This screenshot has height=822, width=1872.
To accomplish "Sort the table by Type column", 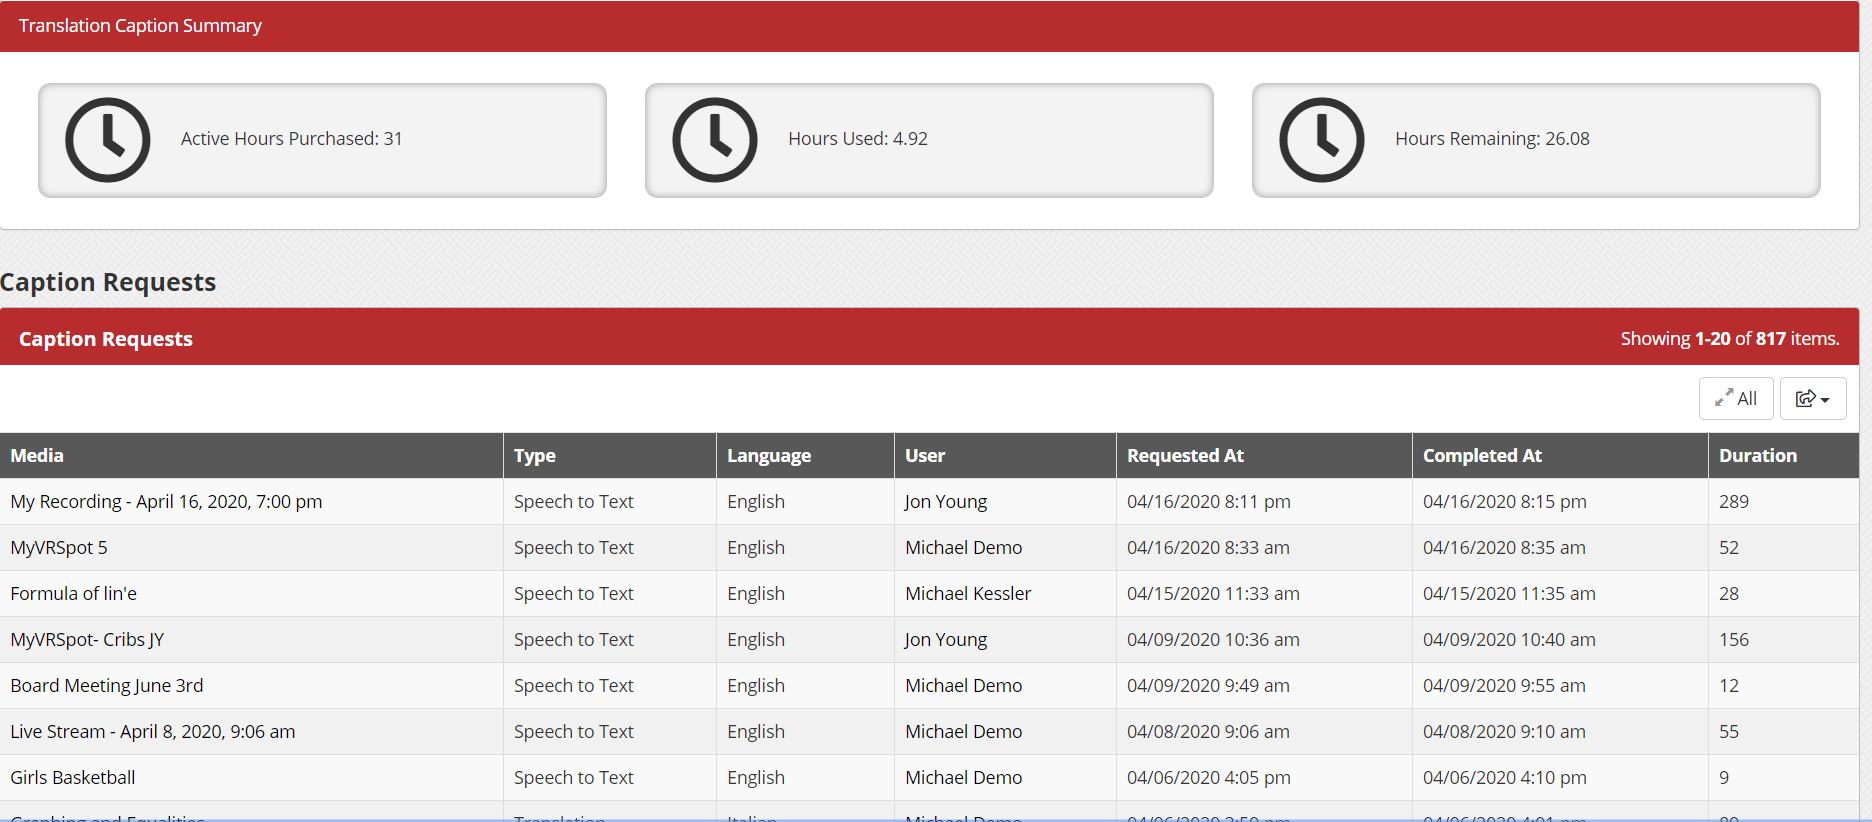I will pos(535,456).
